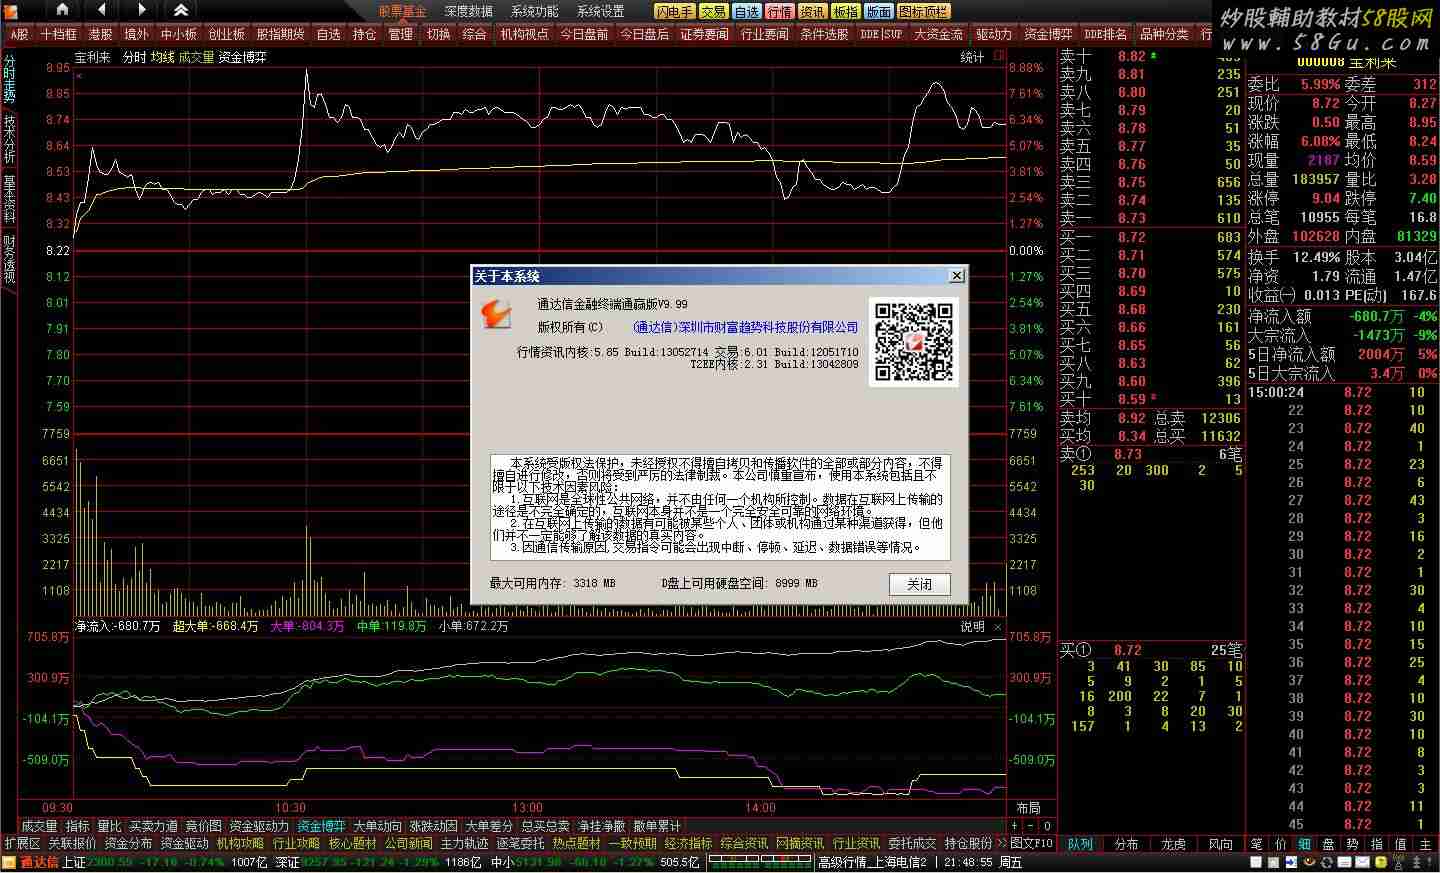The height and width of the screenshot is (873, 1440).
Task: Open the 股票基金 menu
Action: [402, 11]
